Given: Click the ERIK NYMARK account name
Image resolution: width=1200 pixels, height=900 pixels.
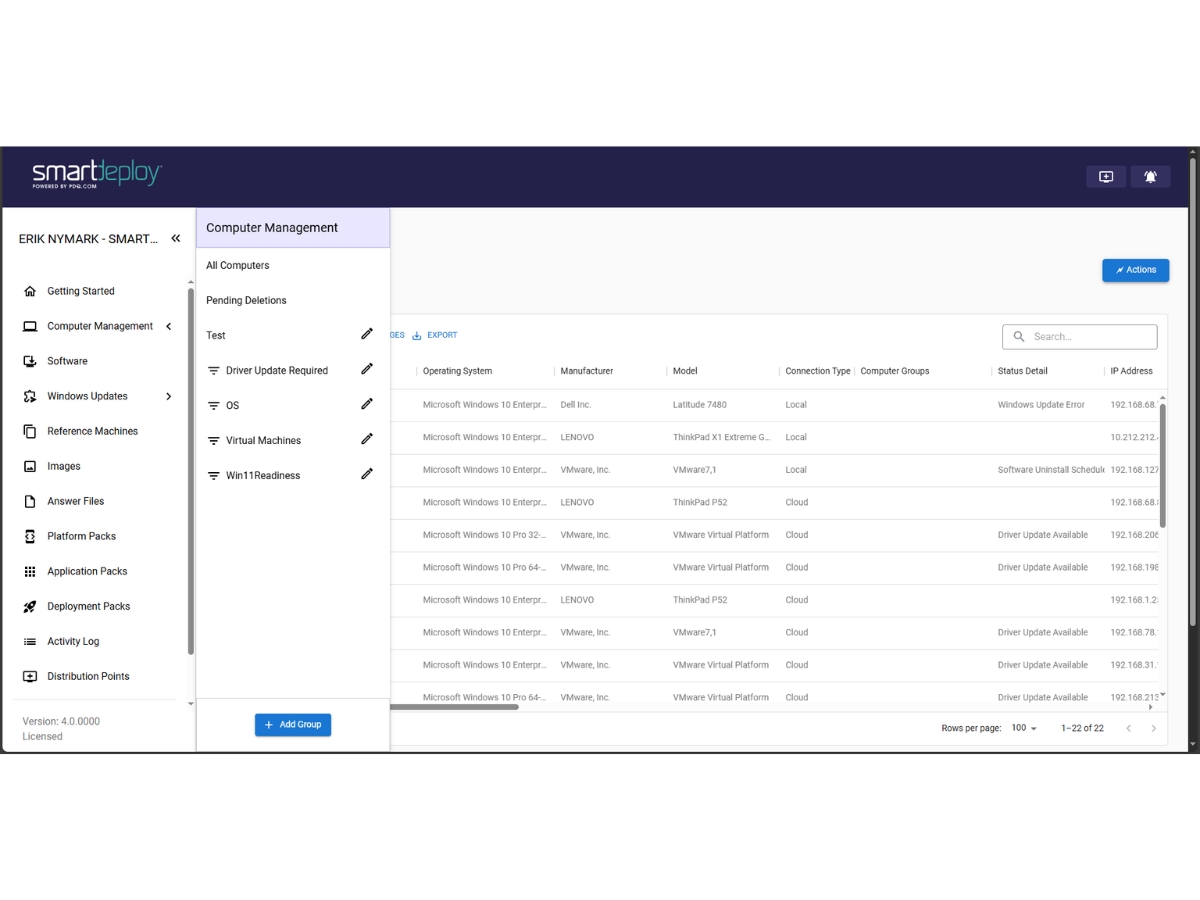Looking at the screenshot, I should coord(88,239).
